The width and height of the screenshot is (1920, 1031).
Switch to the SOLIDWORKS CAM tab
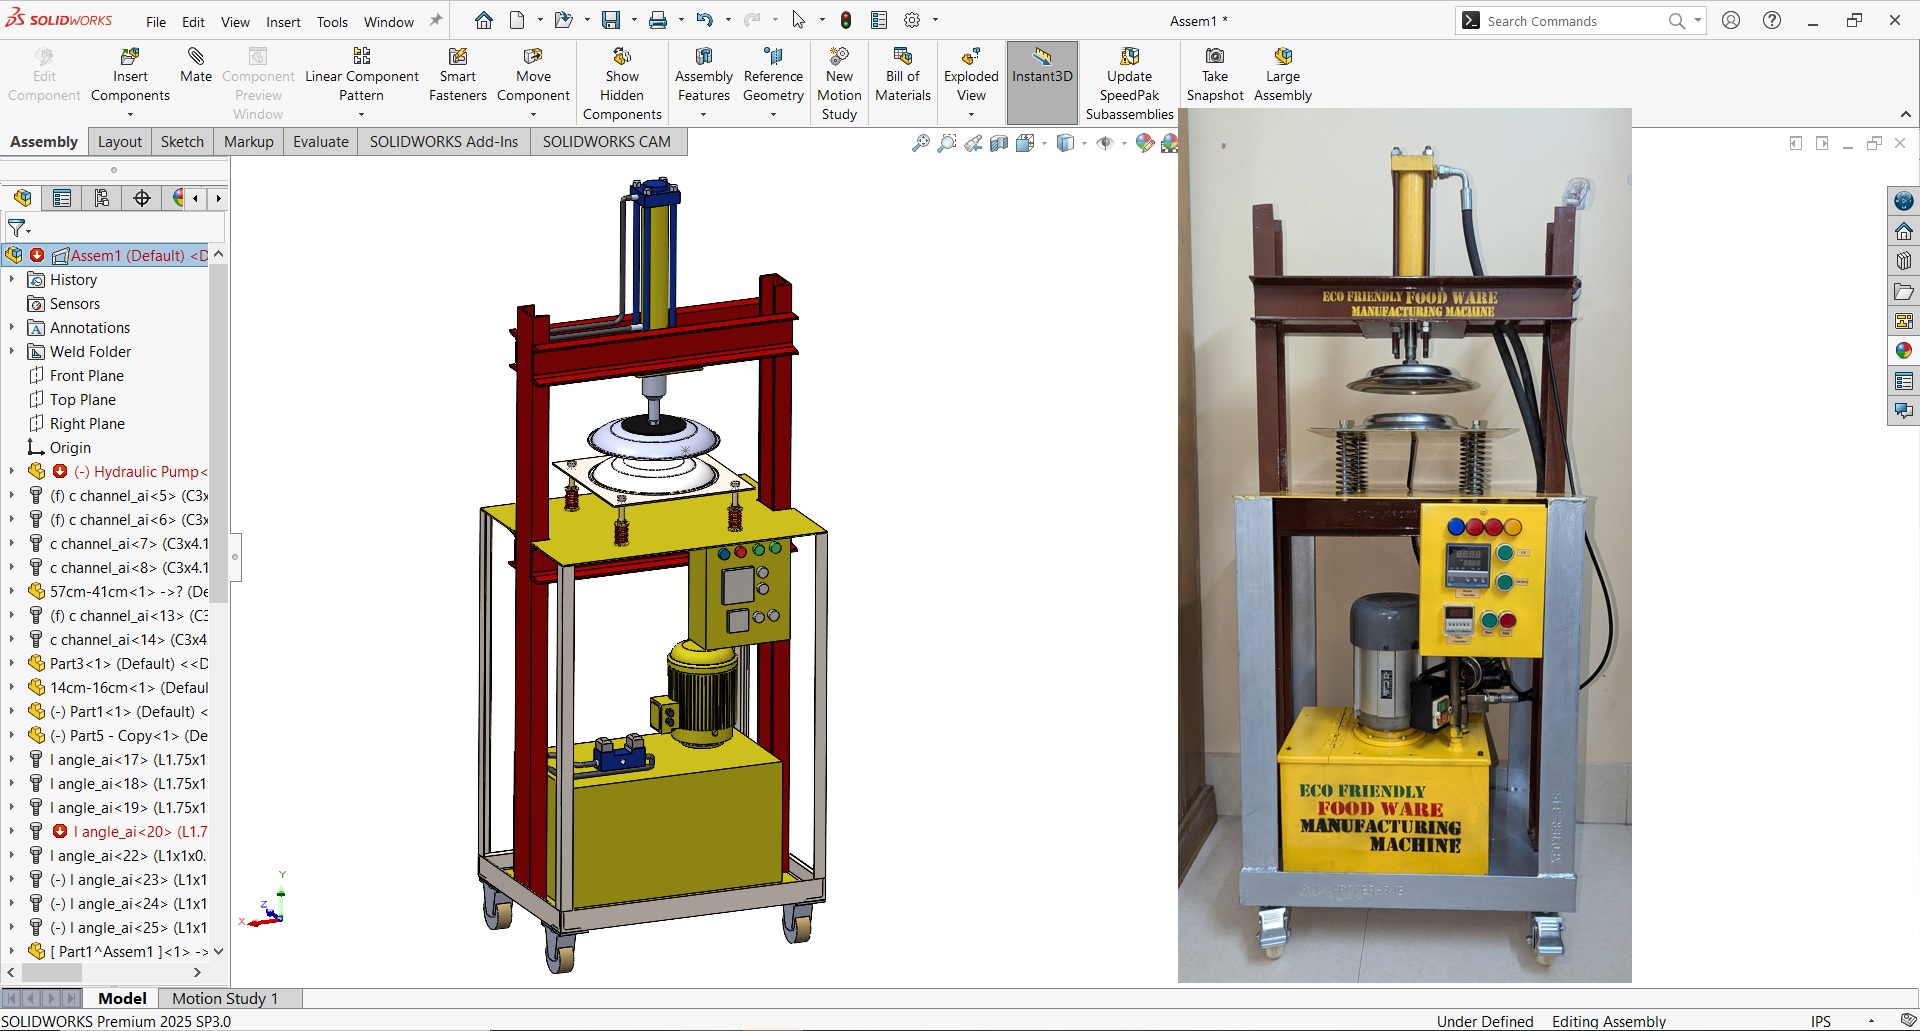[x=607, y=142]
